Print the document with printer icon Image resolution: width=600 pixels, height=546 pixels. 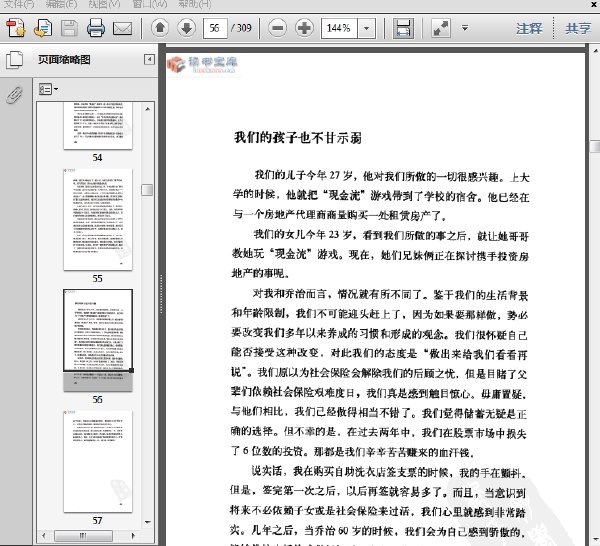[96, 28]
